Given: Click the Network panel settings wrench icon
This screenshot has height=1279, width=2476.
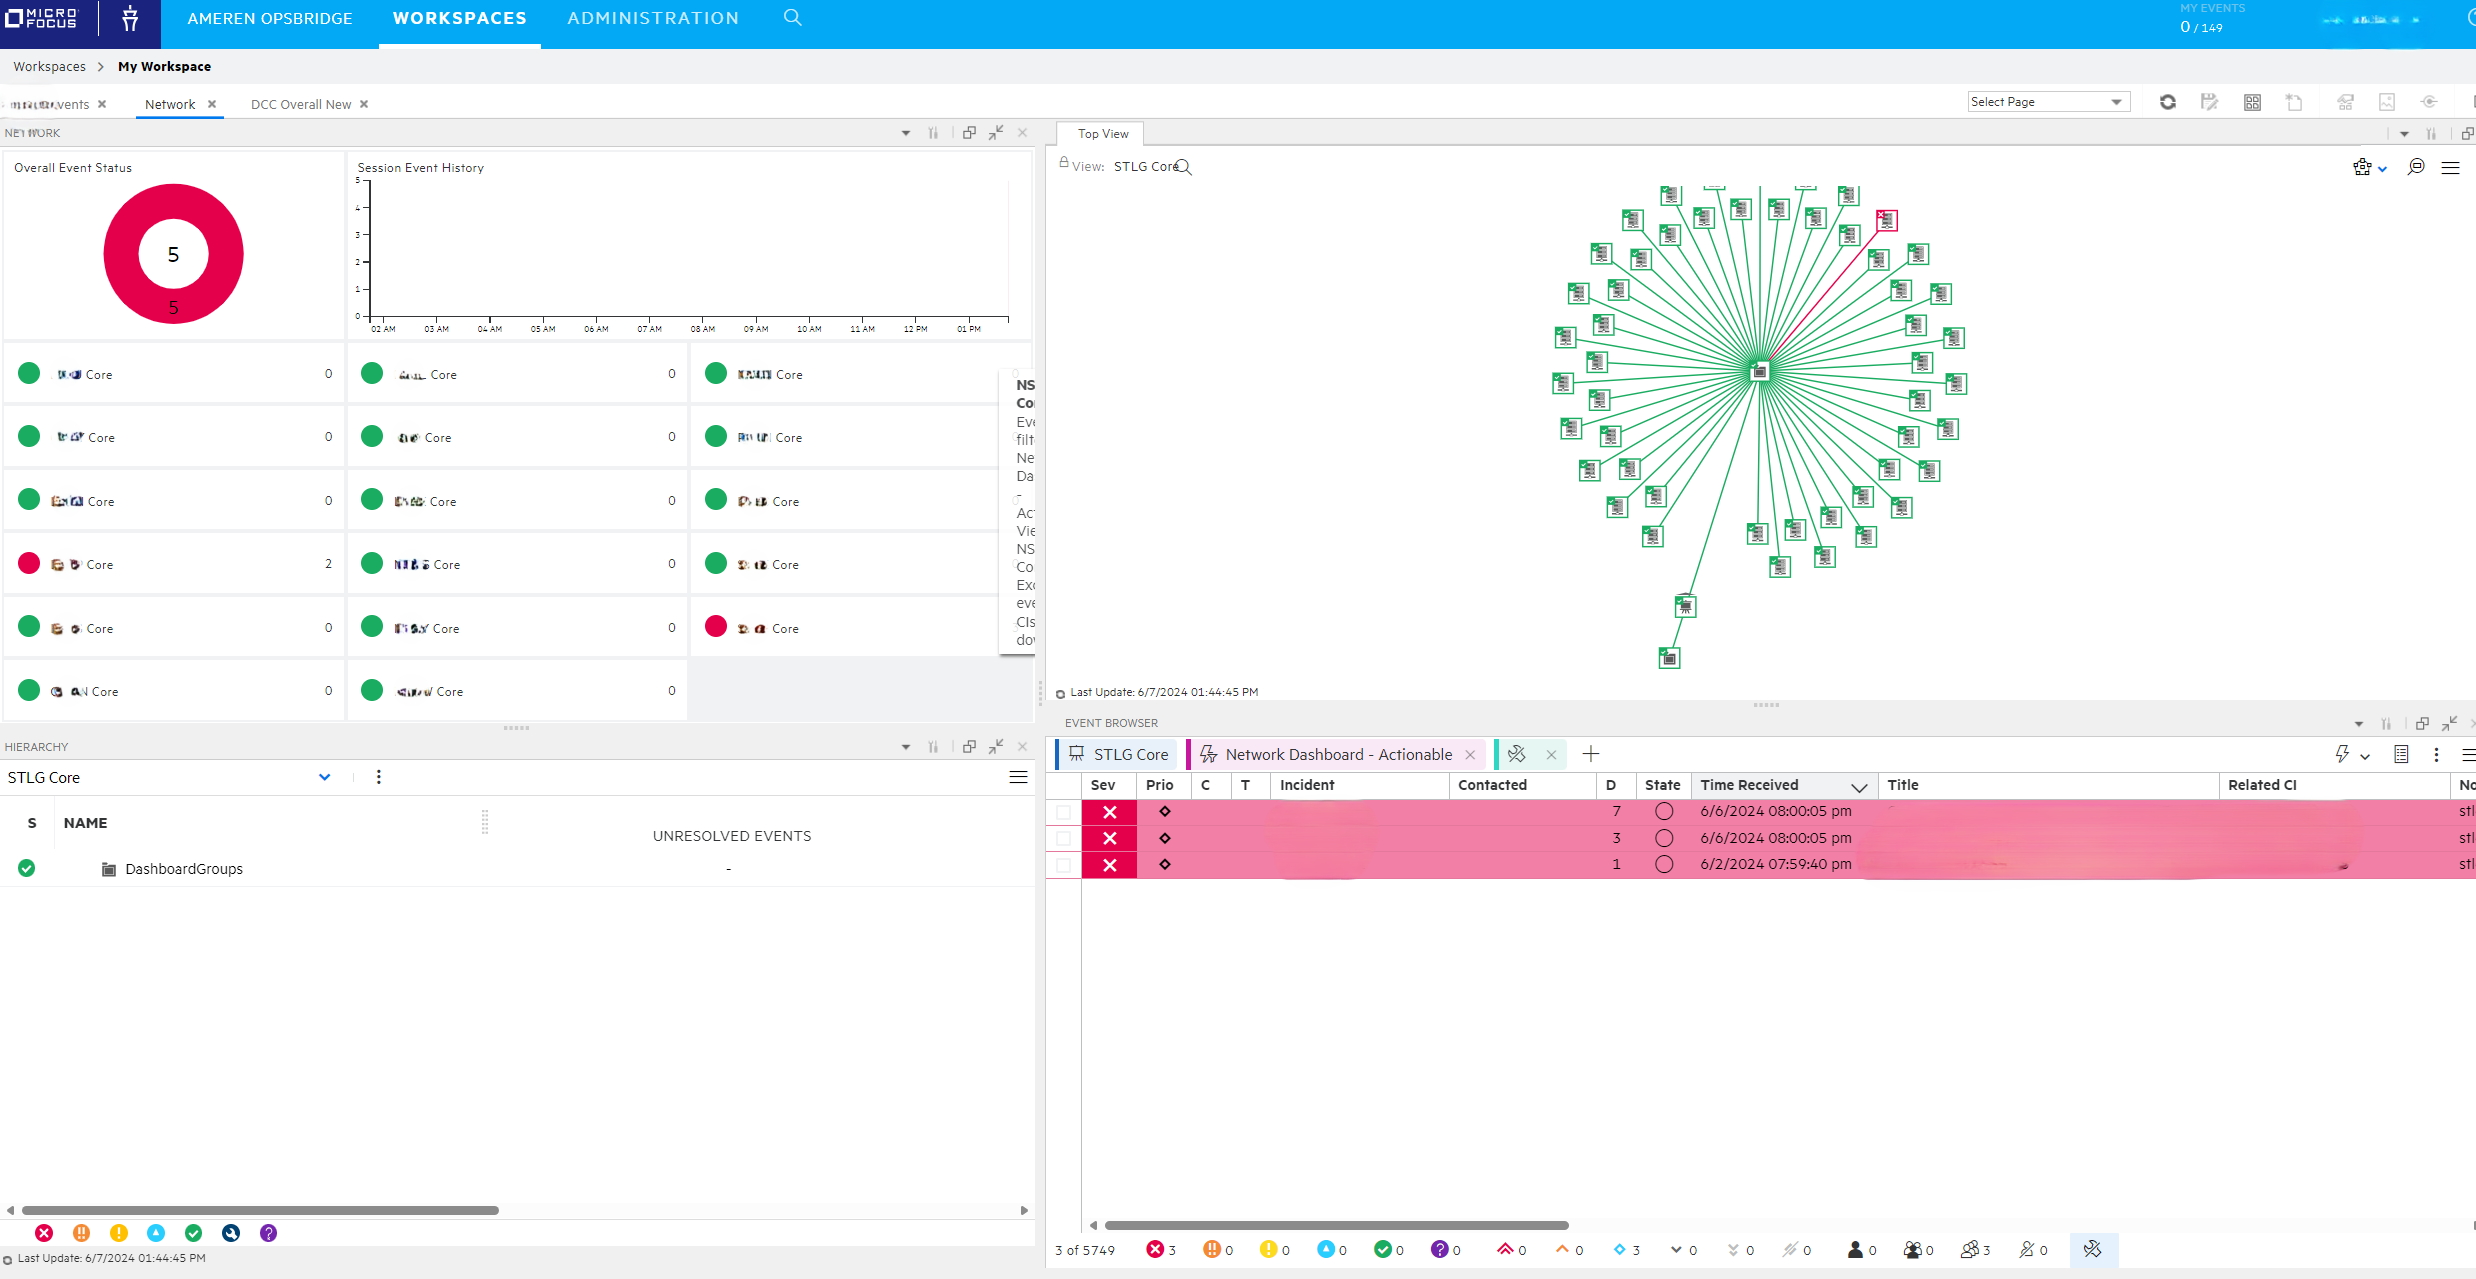Looking at the screenshot, I should [933, 133].
